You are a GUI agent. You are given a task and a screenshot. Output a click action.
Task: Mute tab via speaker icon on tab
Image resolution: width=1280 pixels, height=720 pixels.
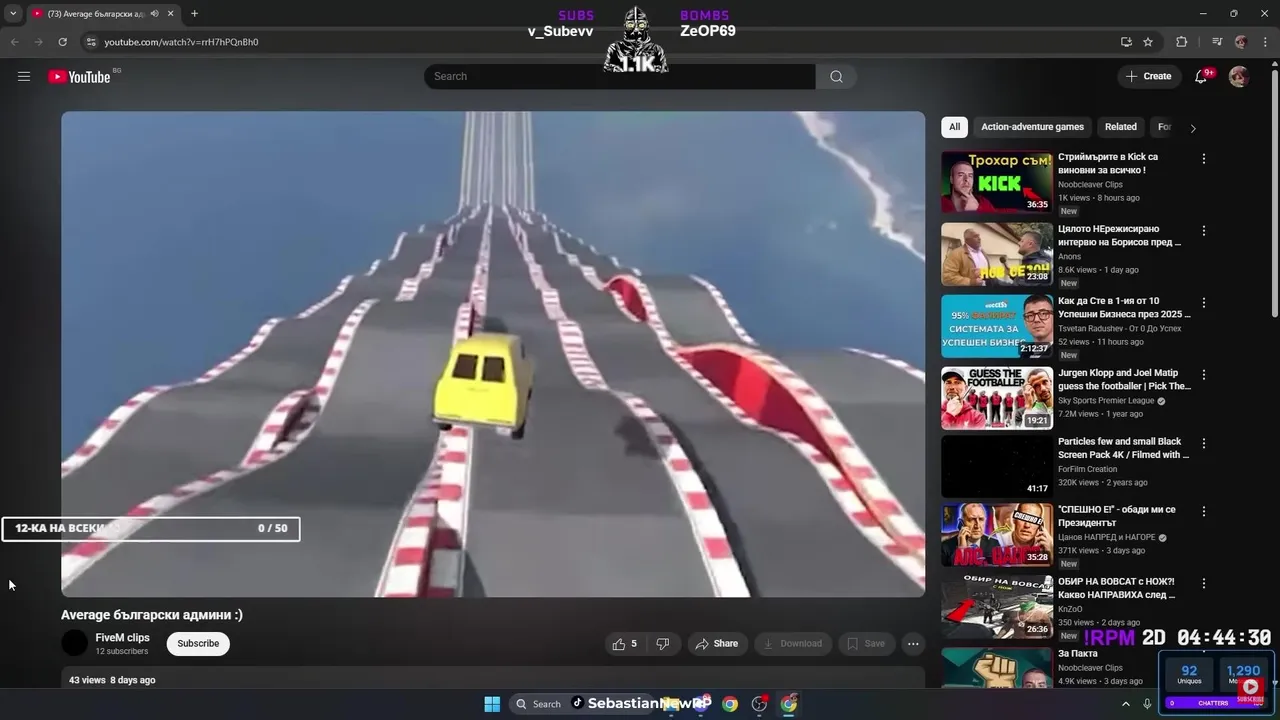tap(154, 14)
